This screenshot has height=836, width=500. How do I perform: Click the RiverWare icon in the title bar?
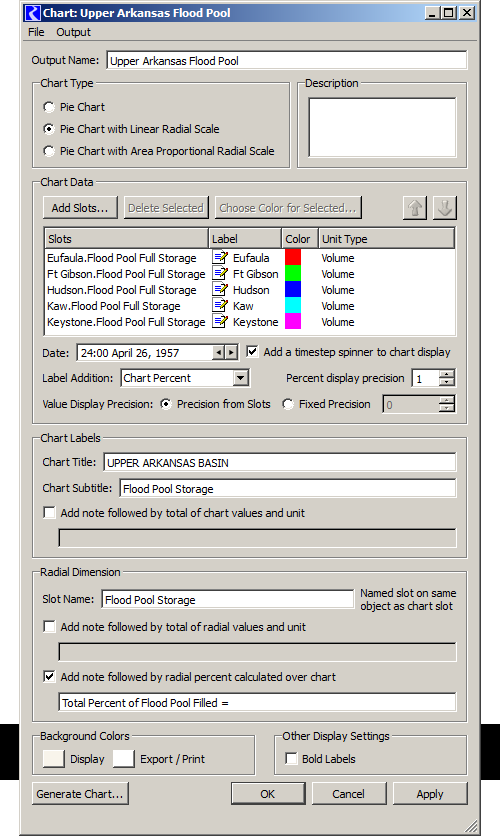[x=33, y=13]
